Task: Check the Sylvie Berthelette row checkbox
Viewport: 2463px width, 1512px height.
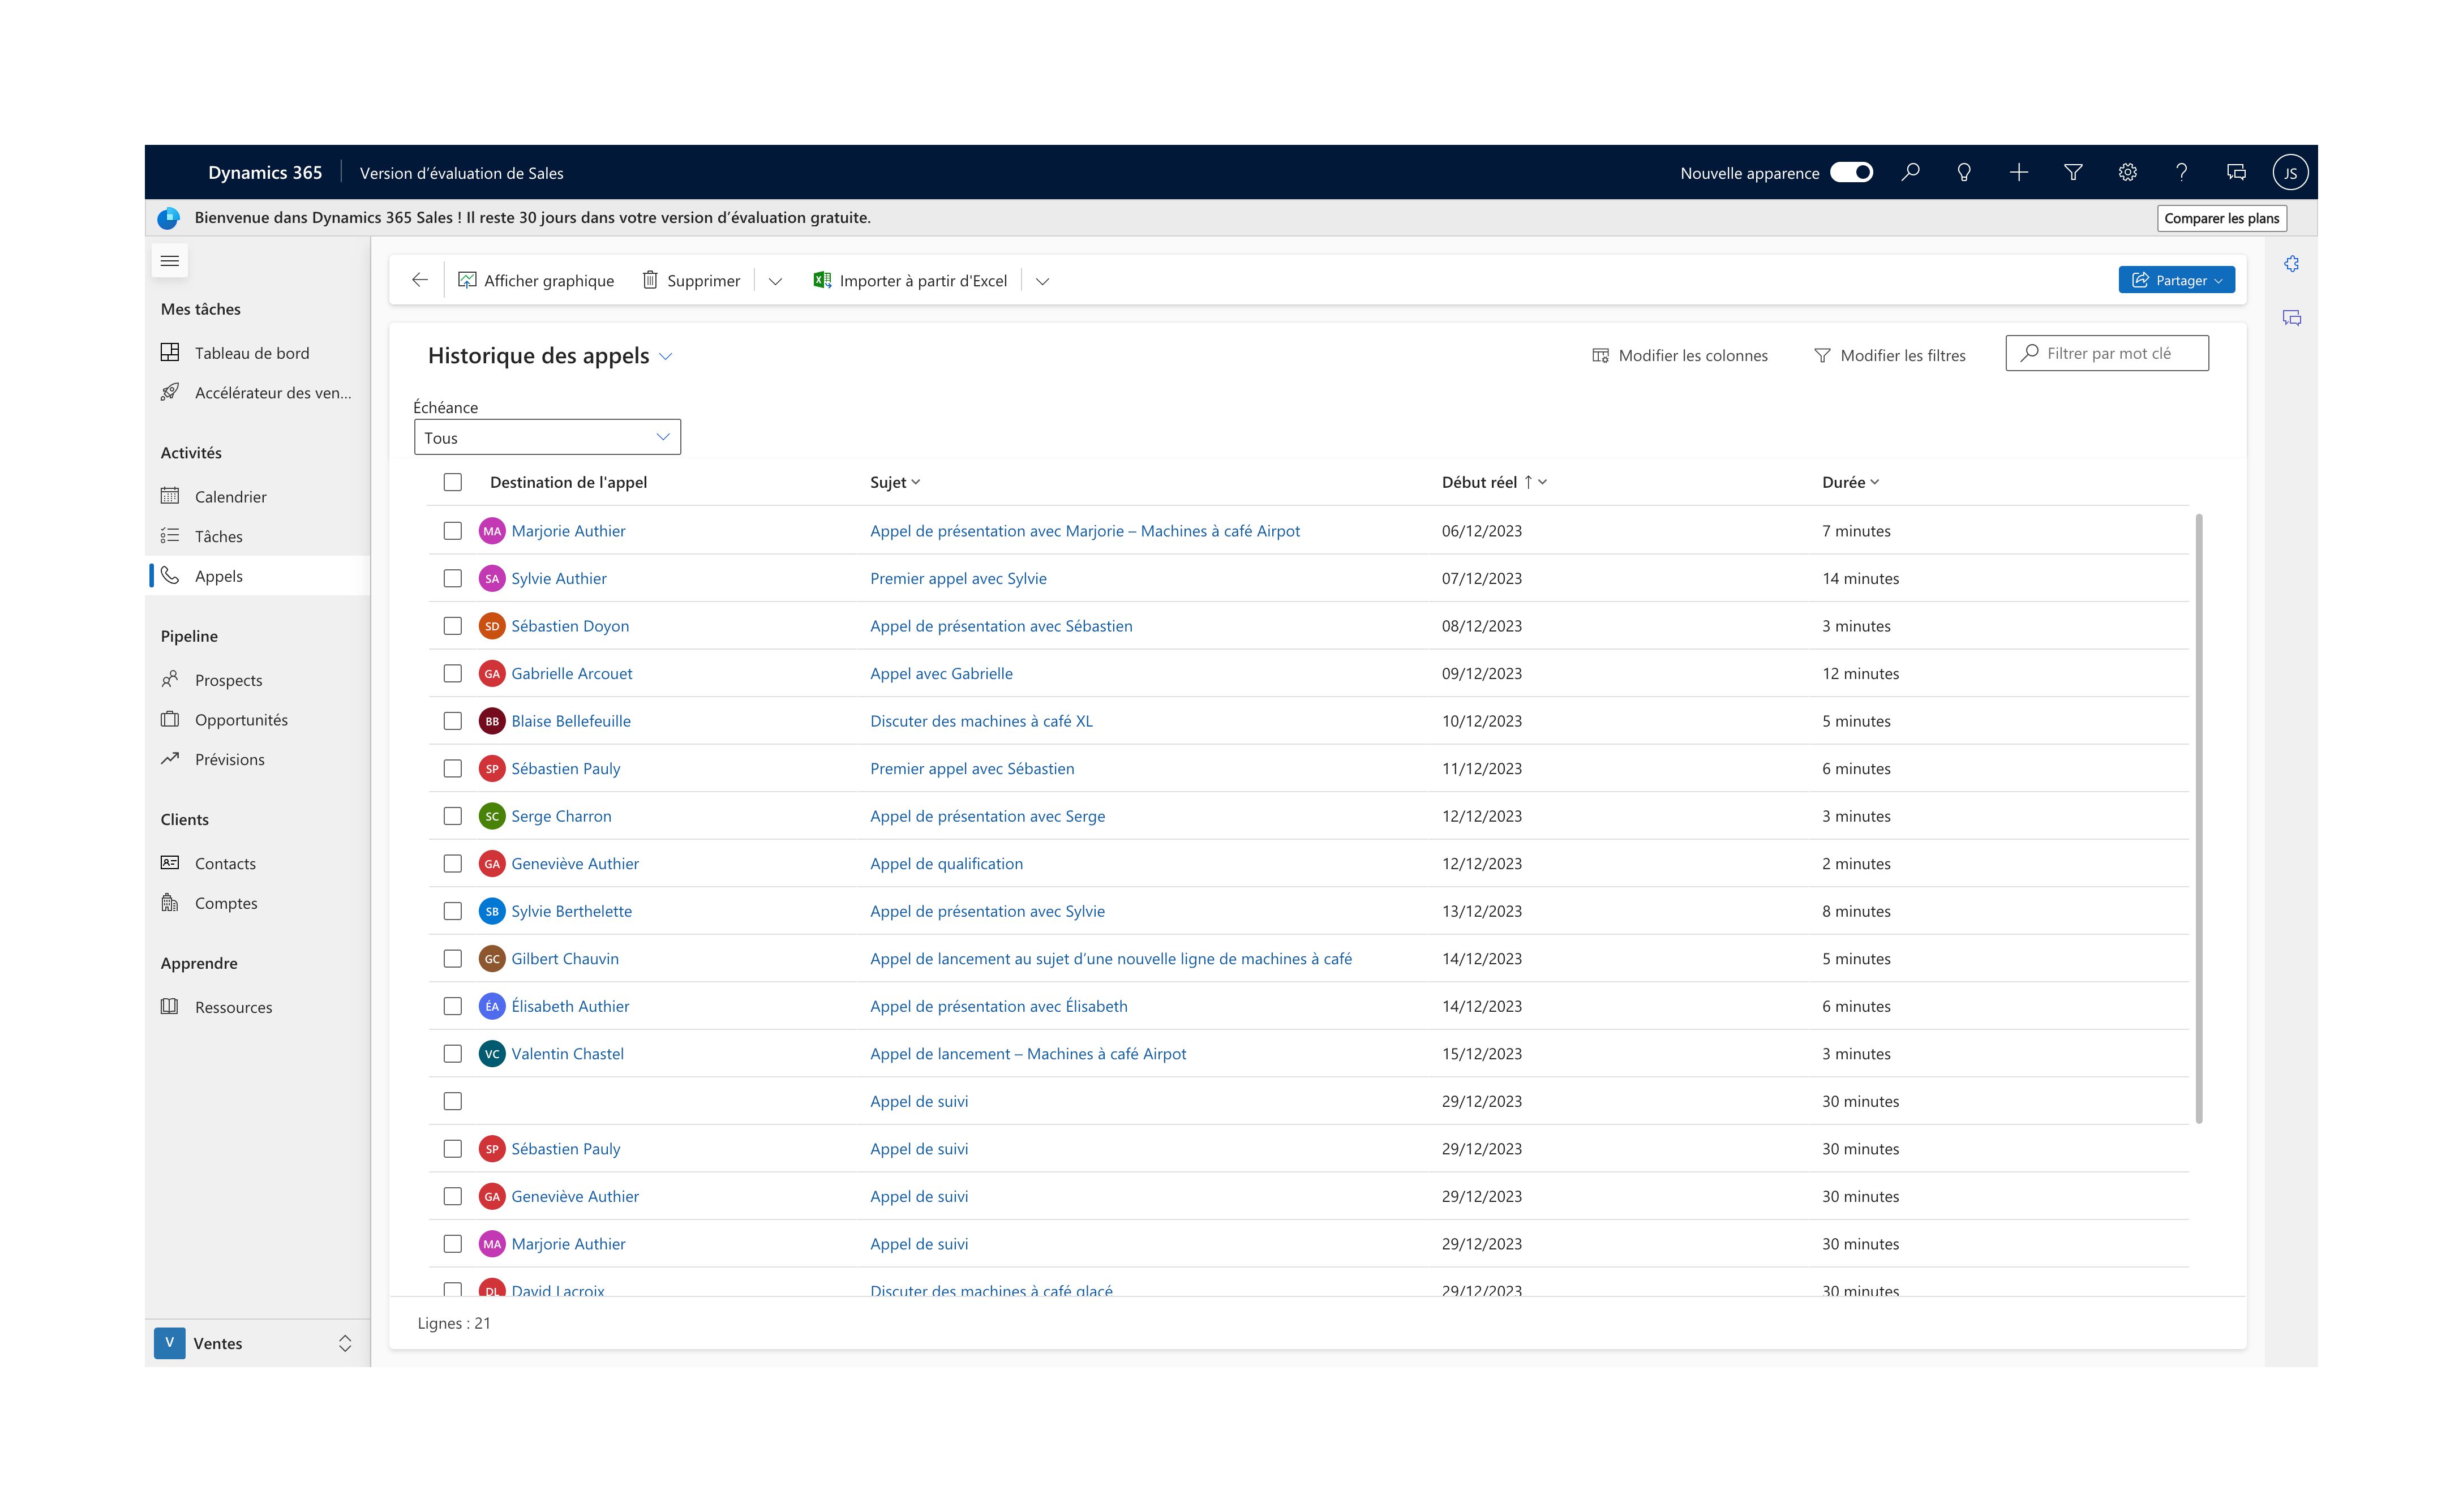Action: (453, 911)
